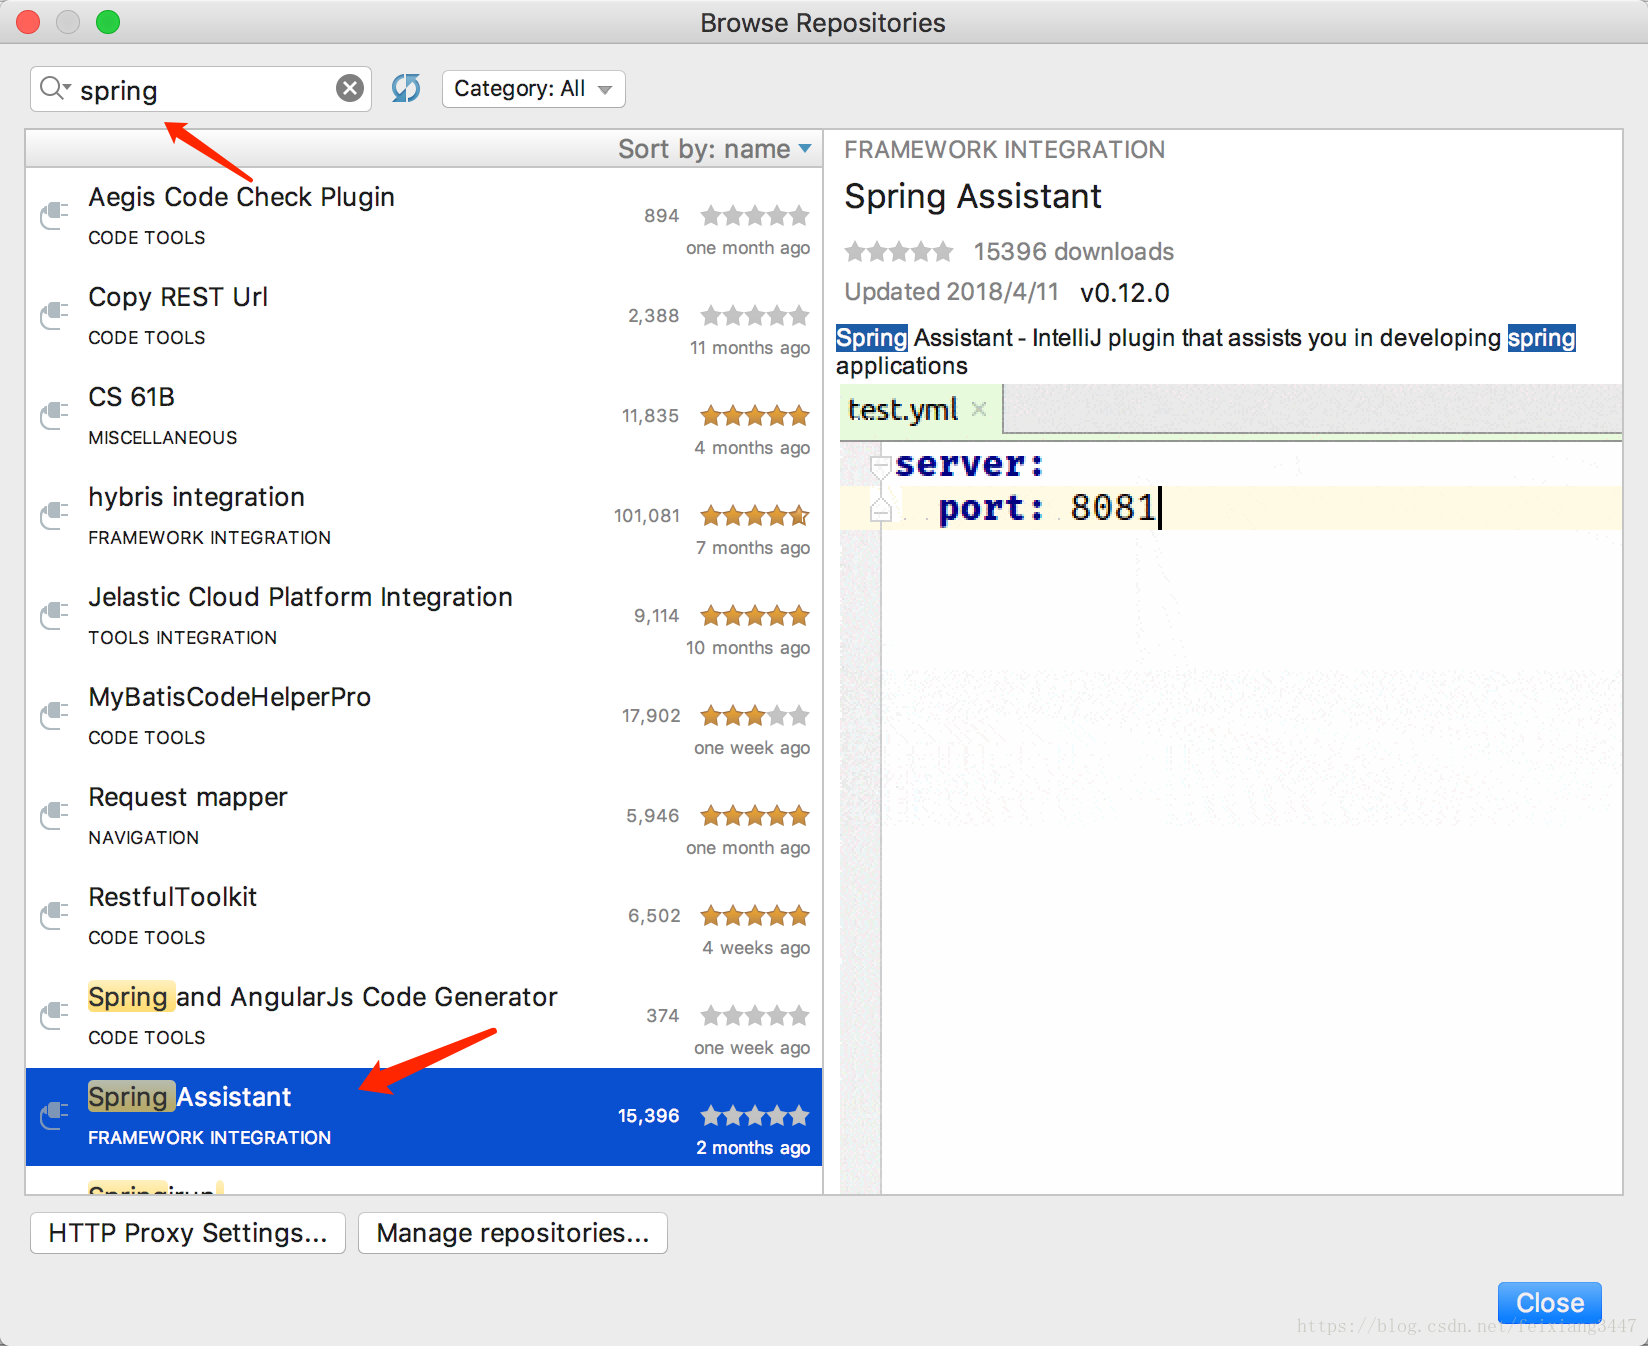Clear the spring search text
Screen dimensions: 1648x1346
349,89
